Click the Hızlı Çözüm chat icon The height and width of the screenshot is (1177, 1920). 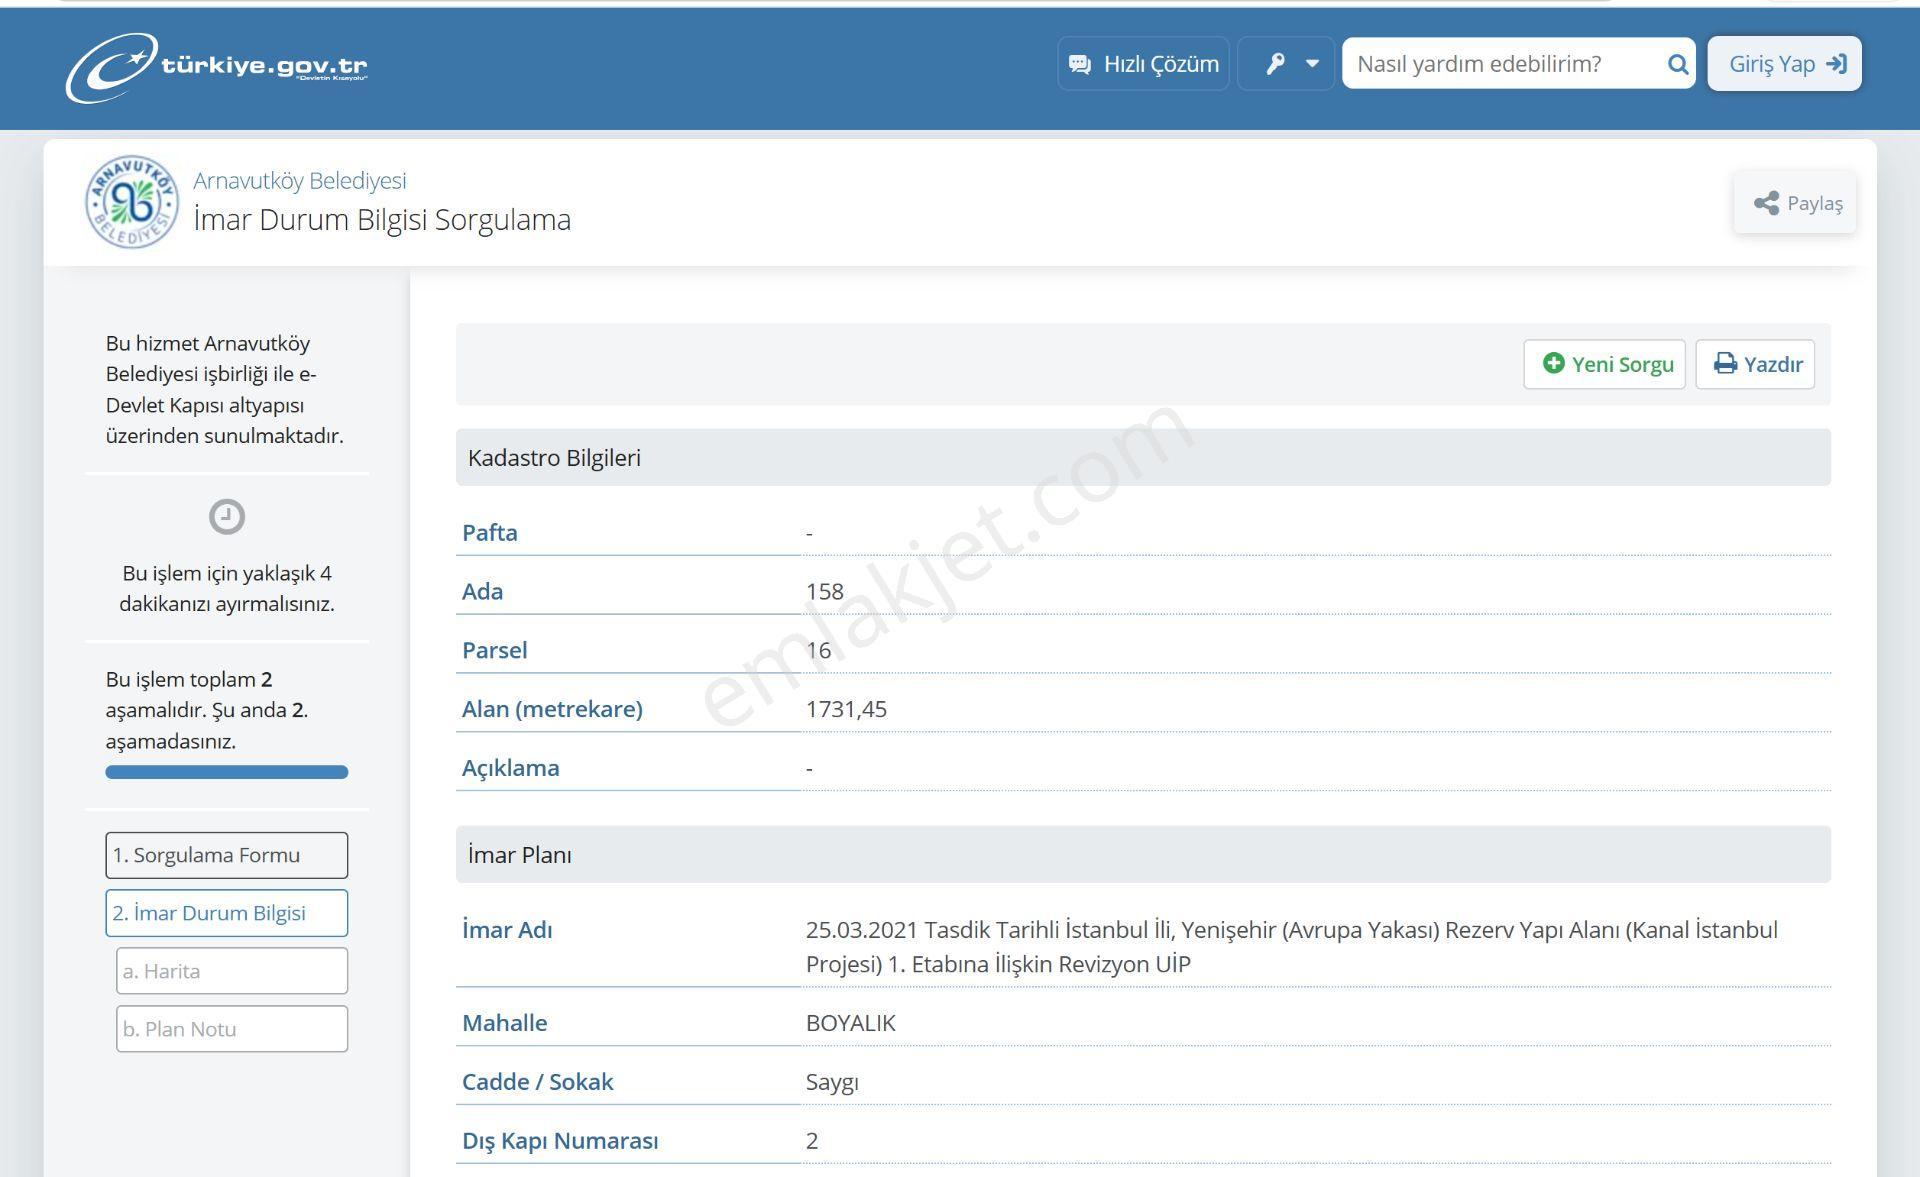[1080, 64]
